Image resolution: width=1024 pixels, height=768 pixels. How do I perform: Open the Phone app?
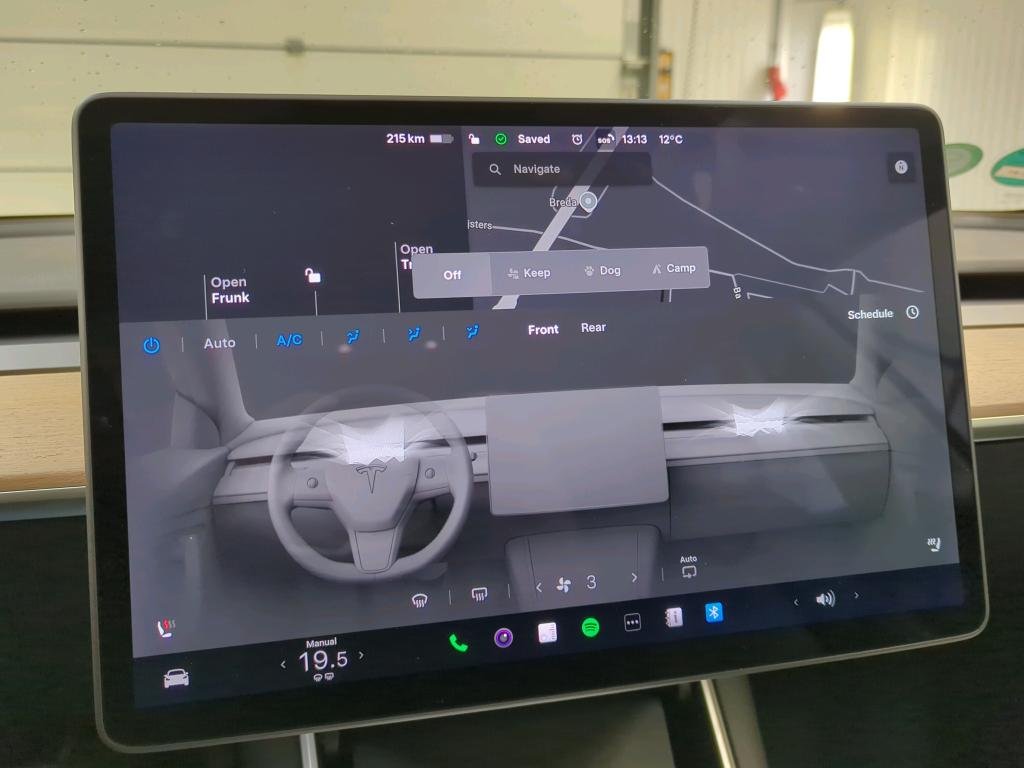tap(458, 642)
